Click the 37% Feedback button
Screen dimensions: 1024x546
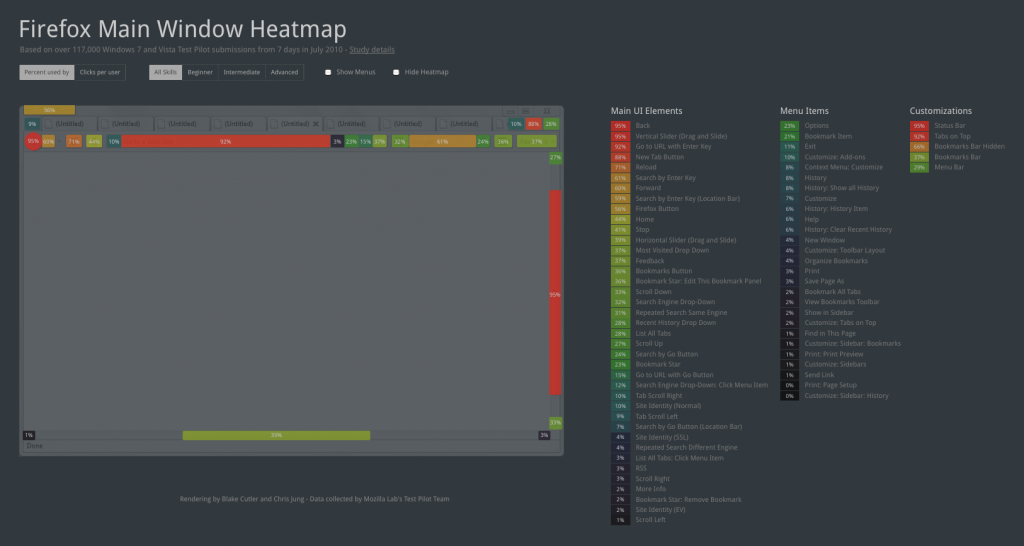point(537,141)
